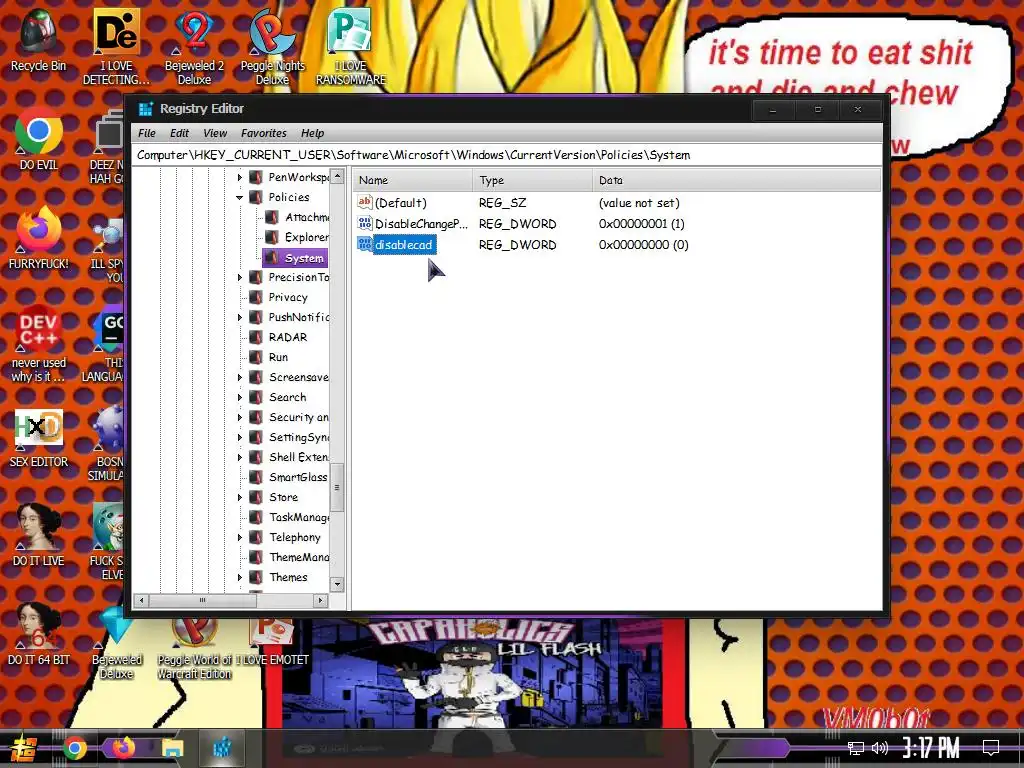1024x768 pixels.
Task: Open the DO IT 64 BIT desktop icon
Action: 39,635
